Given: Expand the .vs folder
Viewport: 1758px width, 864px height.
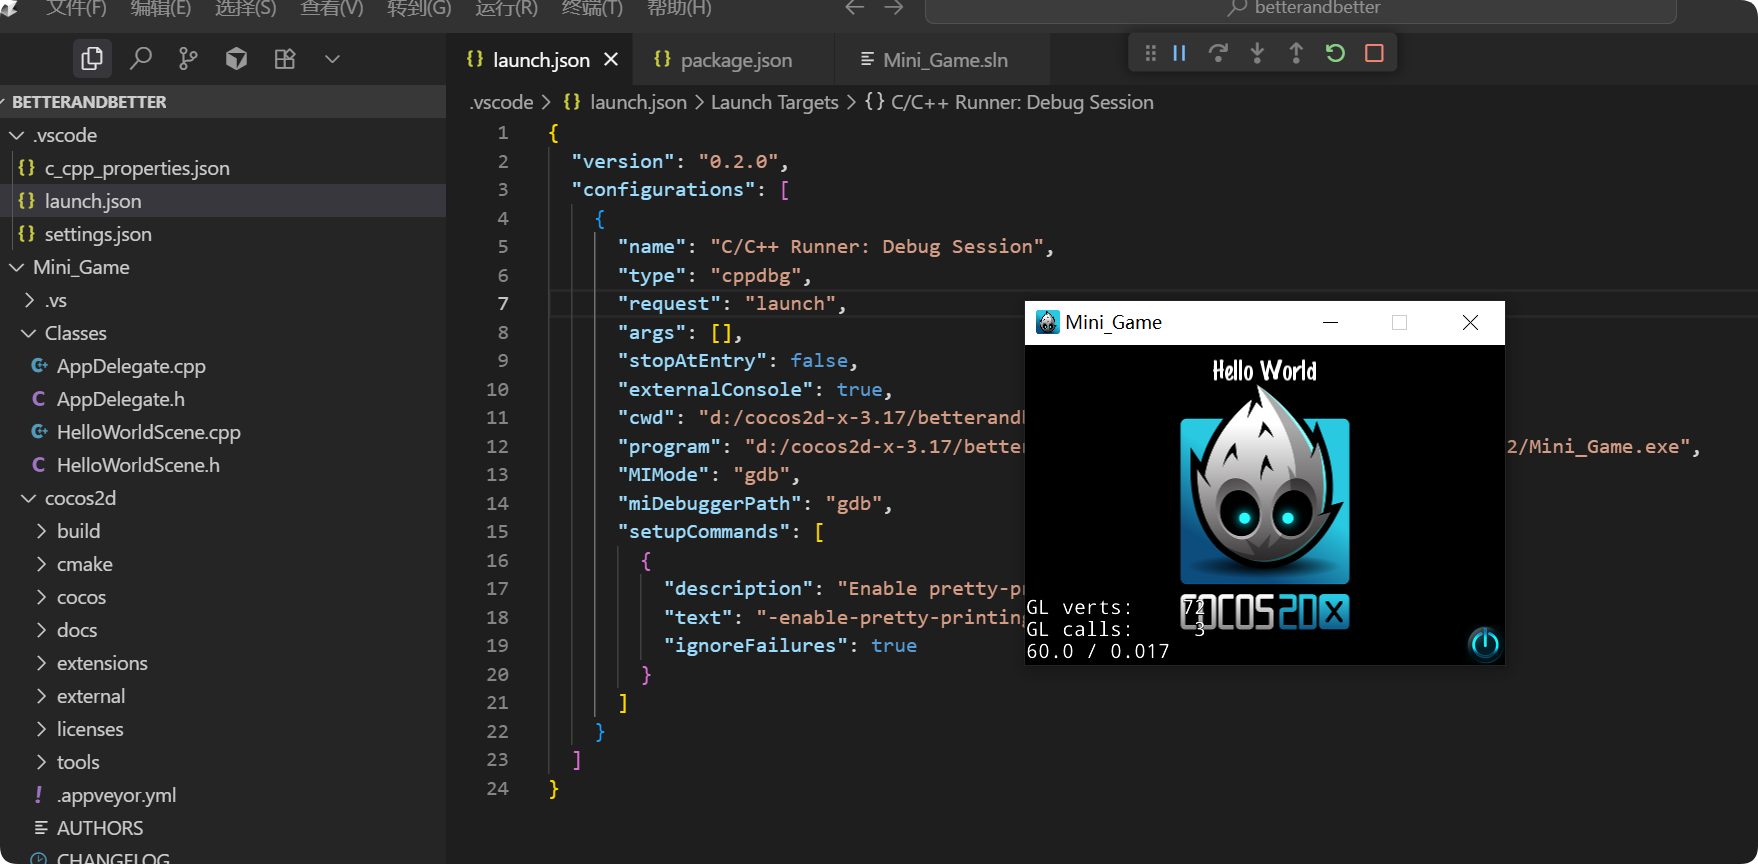Looking at the screenshot, I should [x=223, y=300].
